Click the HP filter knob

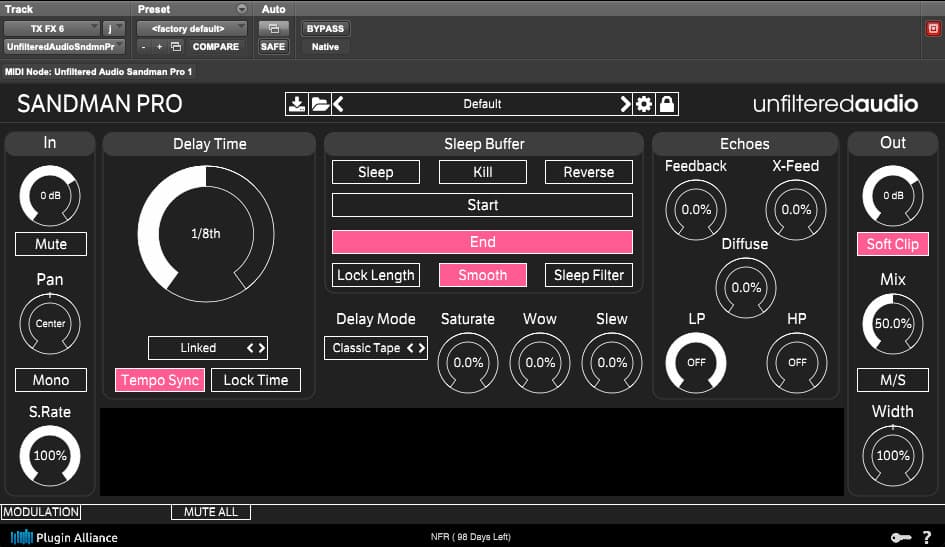[797, 363]
